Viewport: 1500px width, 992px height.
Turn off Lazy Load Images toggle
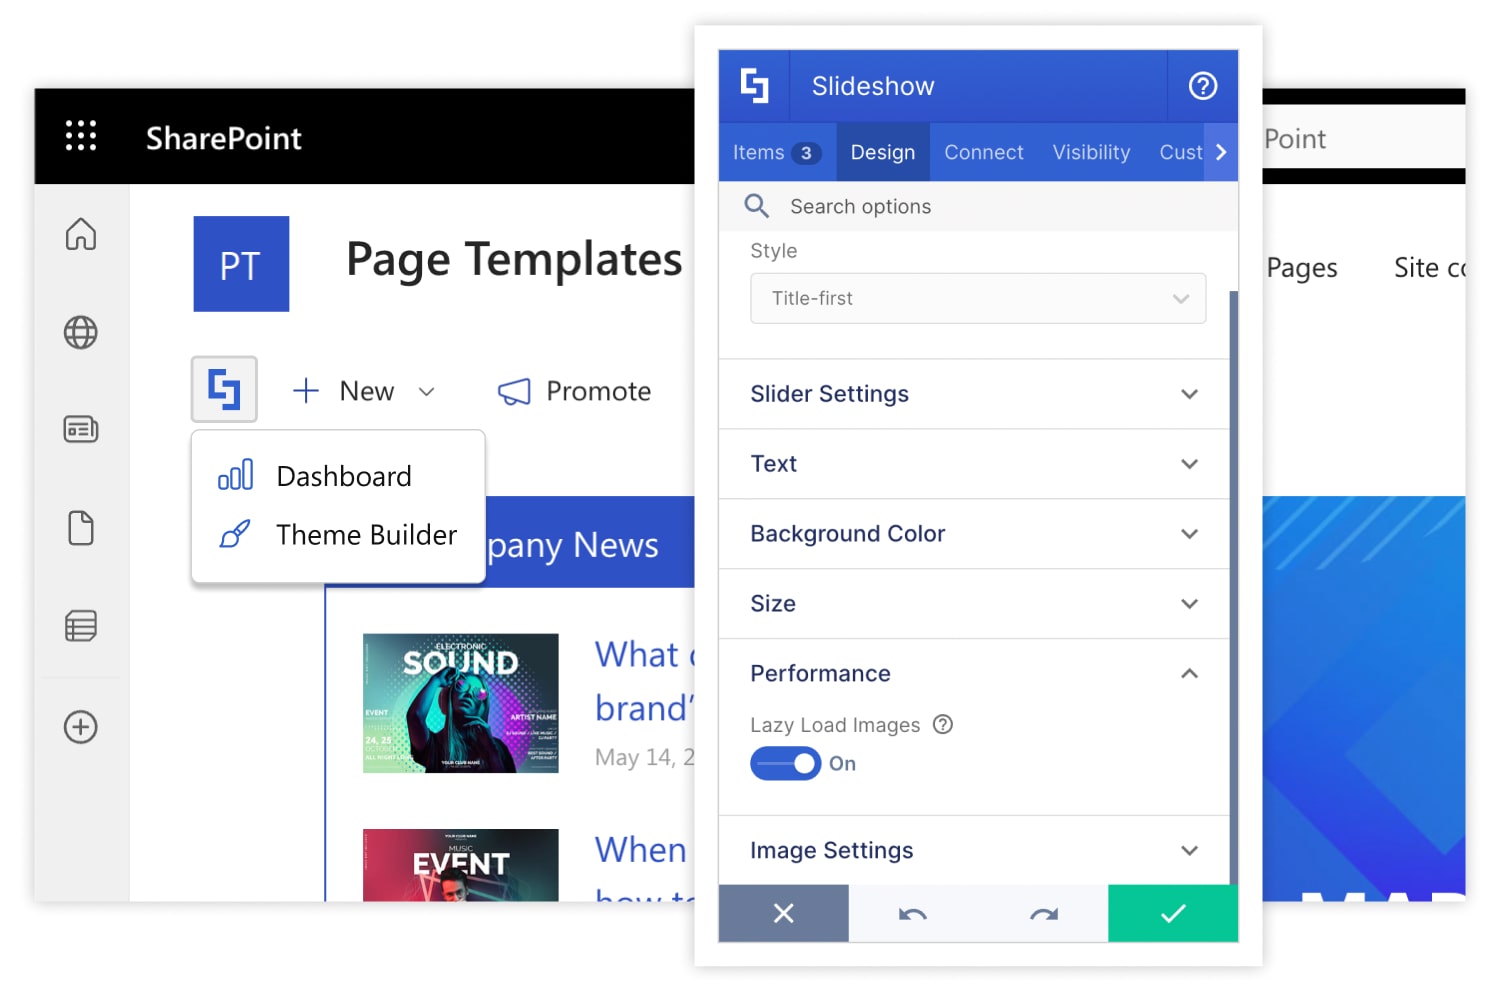coord(786,763)
